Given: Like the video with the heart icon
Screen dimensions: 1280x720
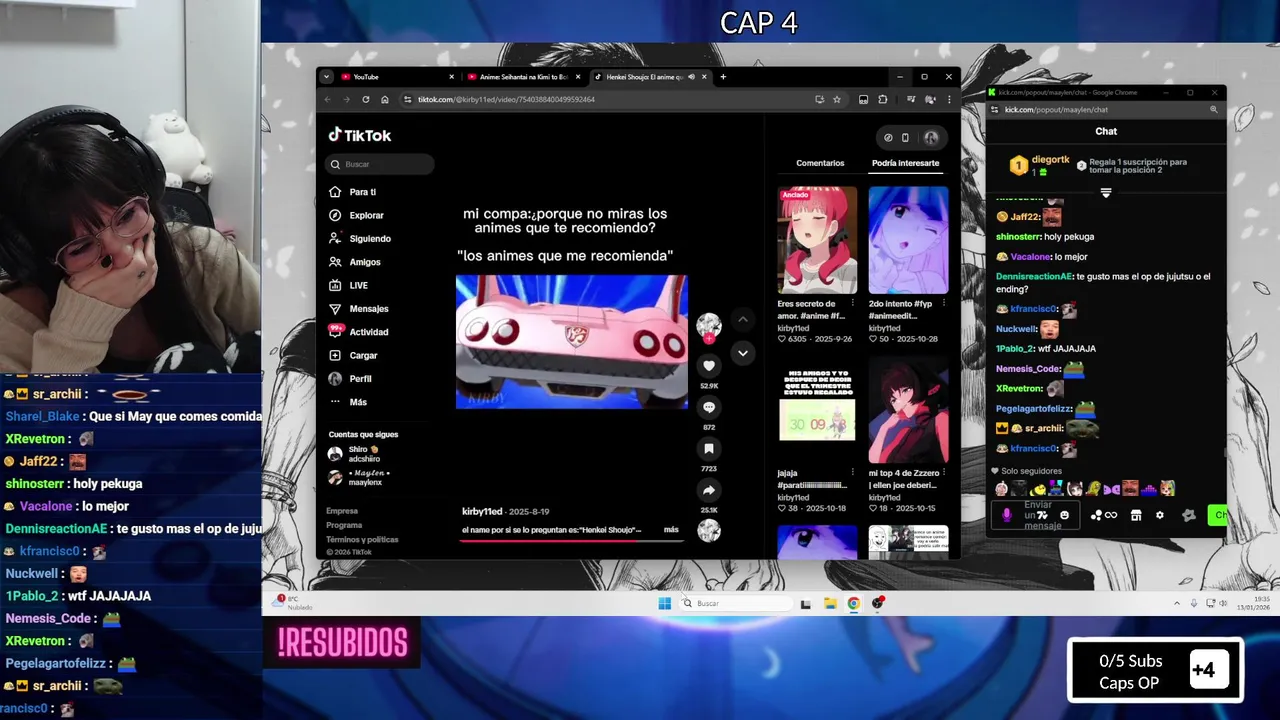Looking at the screenshot, I should 709,366.
